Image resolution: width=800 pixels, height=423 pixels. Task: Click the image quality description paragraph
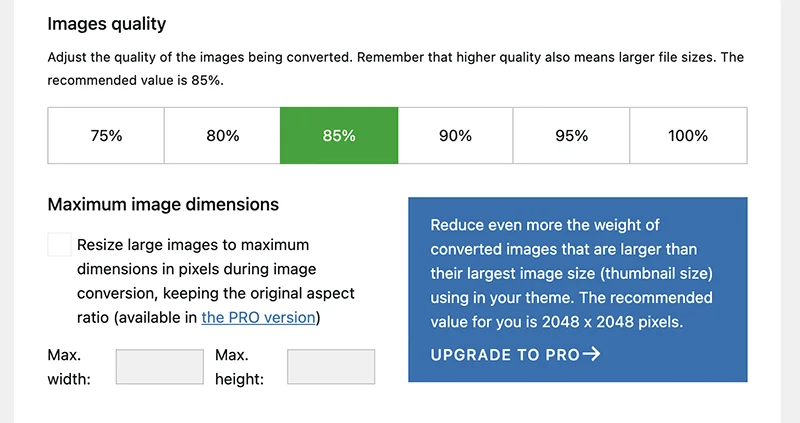click(395, 68)
